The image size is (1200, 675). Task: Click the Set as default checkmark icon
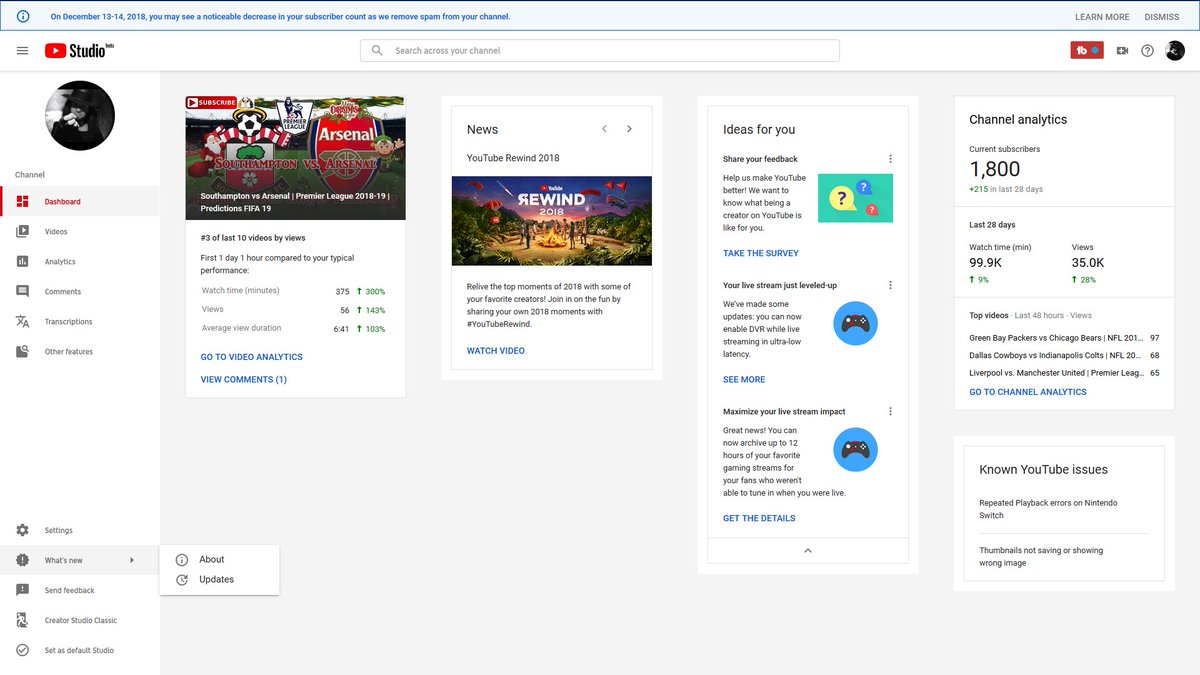tap(22, 651)
